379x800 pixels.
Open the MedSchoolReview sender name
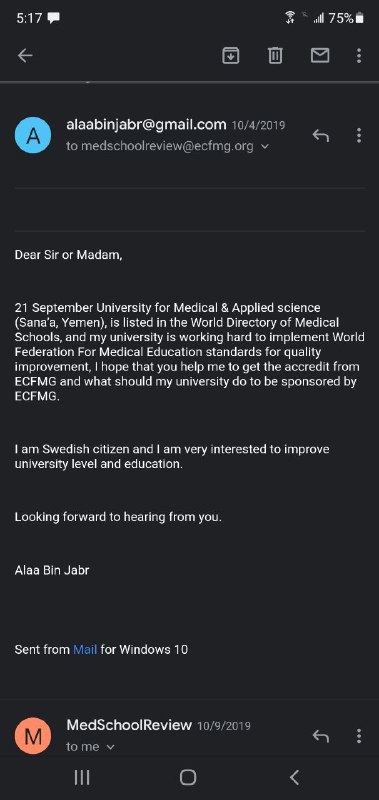[129, 725]
